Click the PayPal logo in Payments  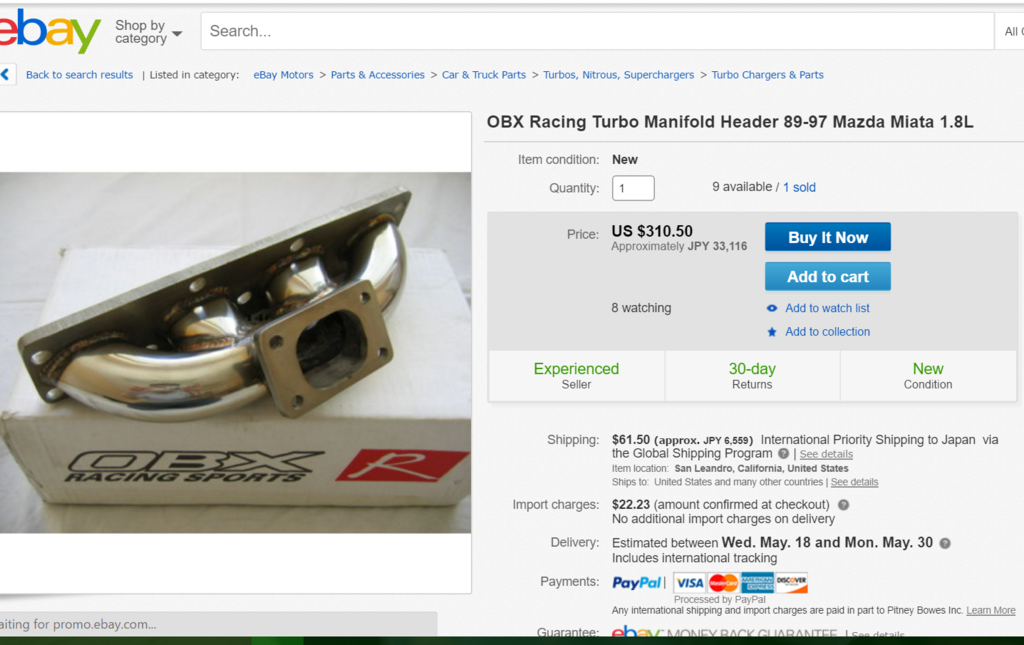[x=636, y=582]
